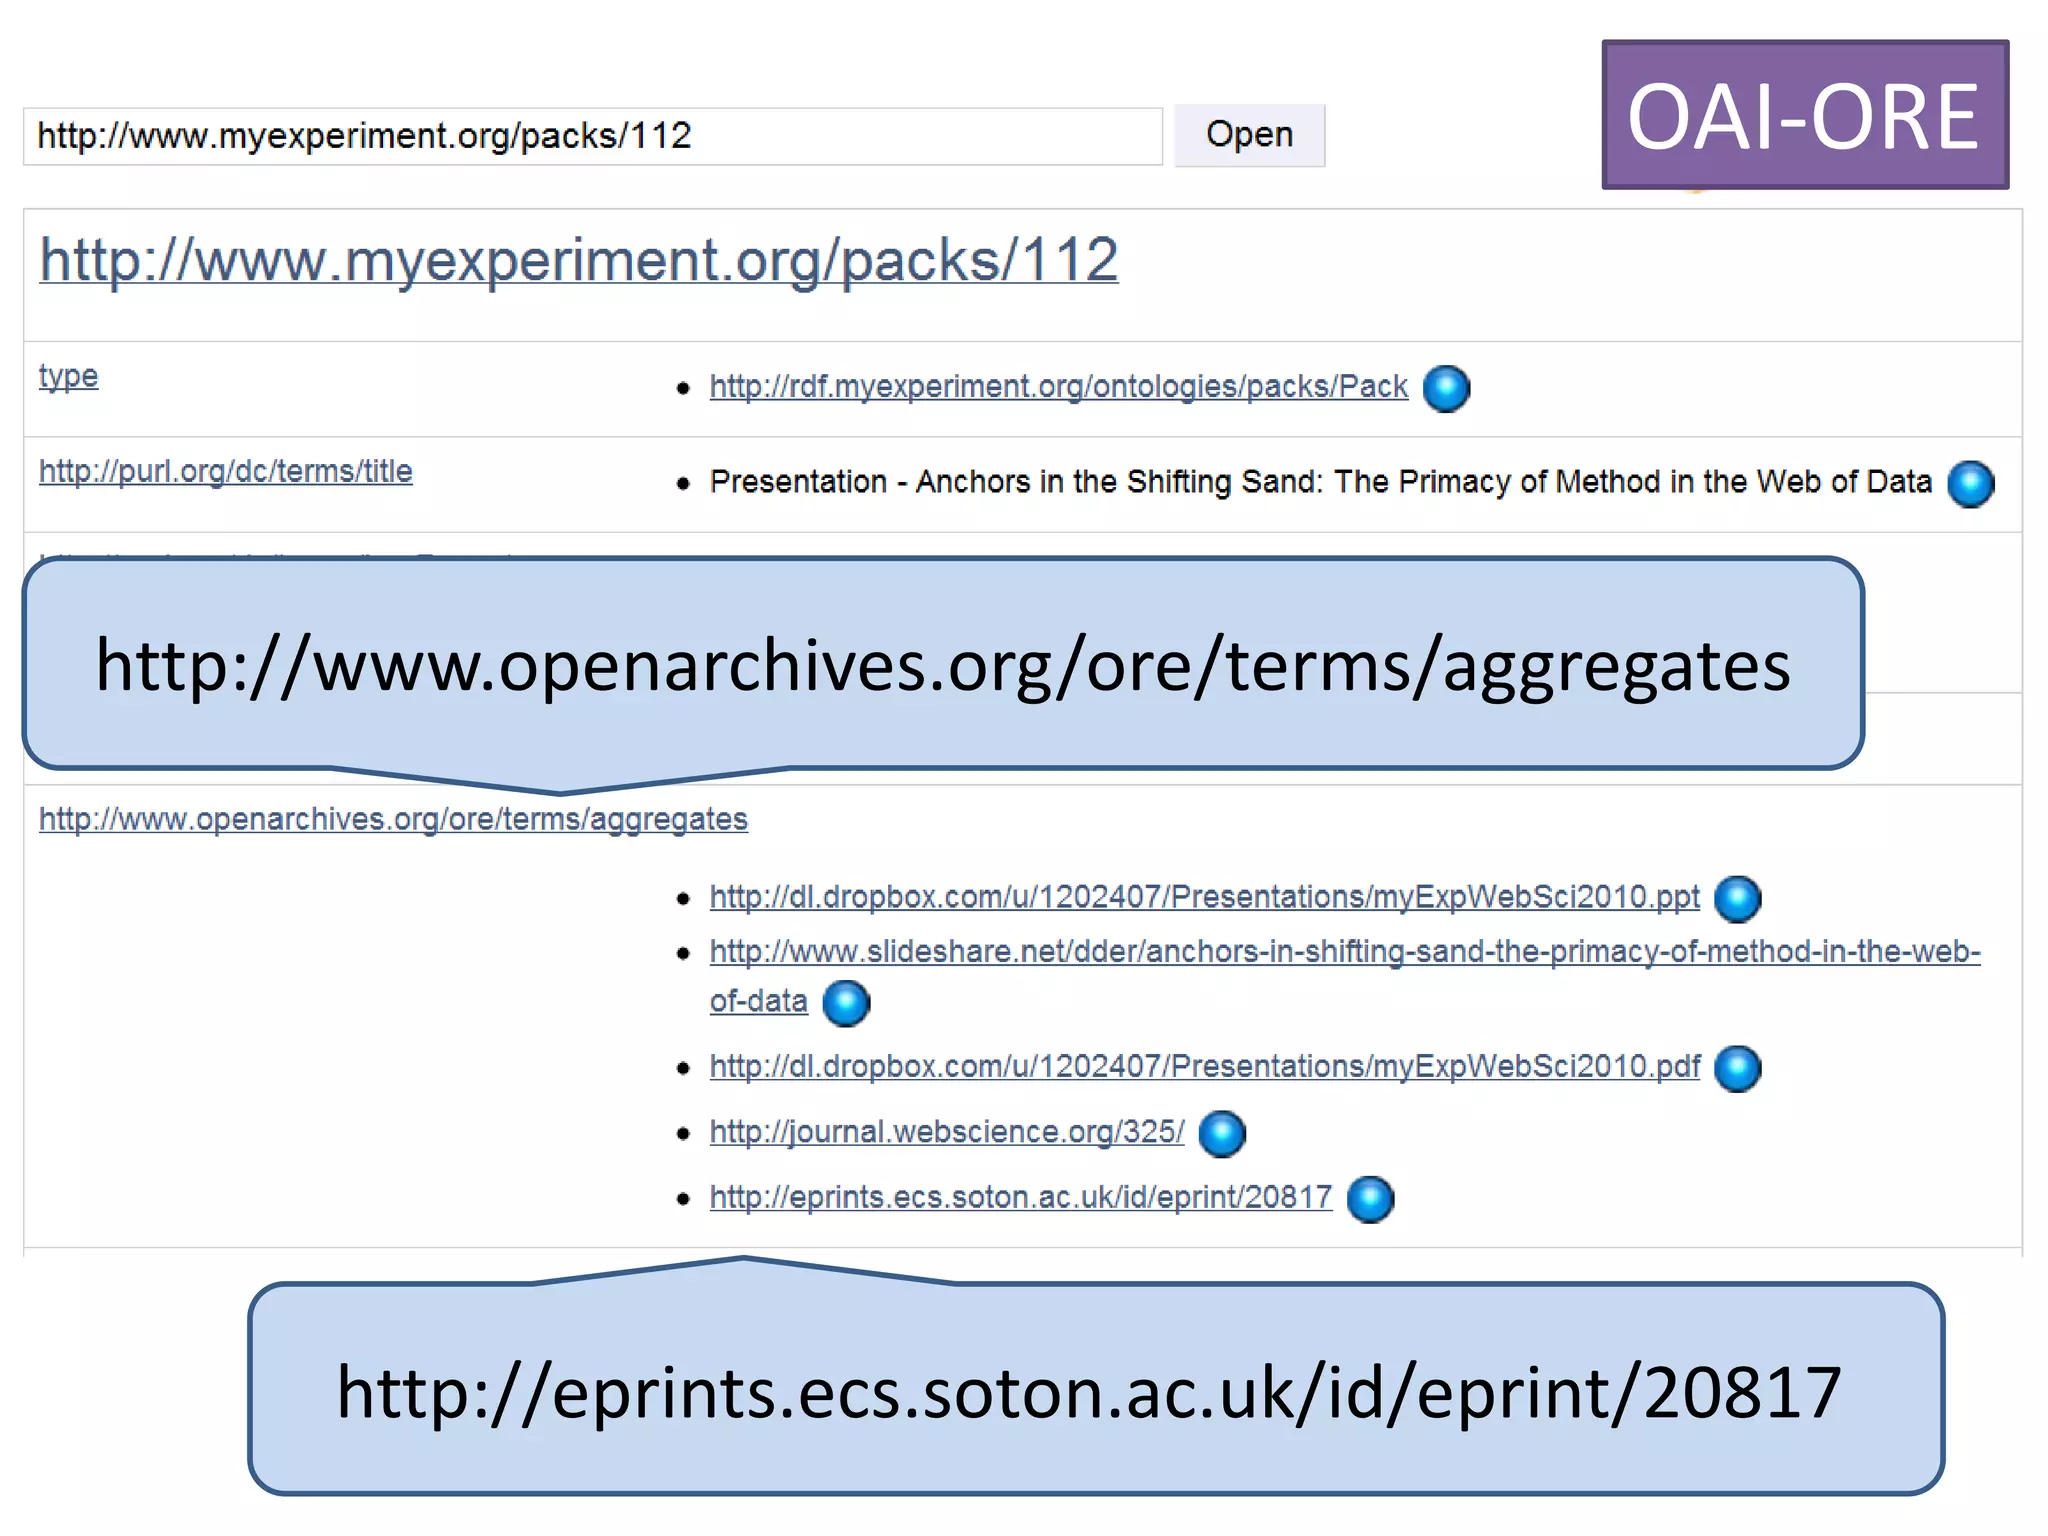Open the purl.org/dc/terms/title link

click(226, 471)
